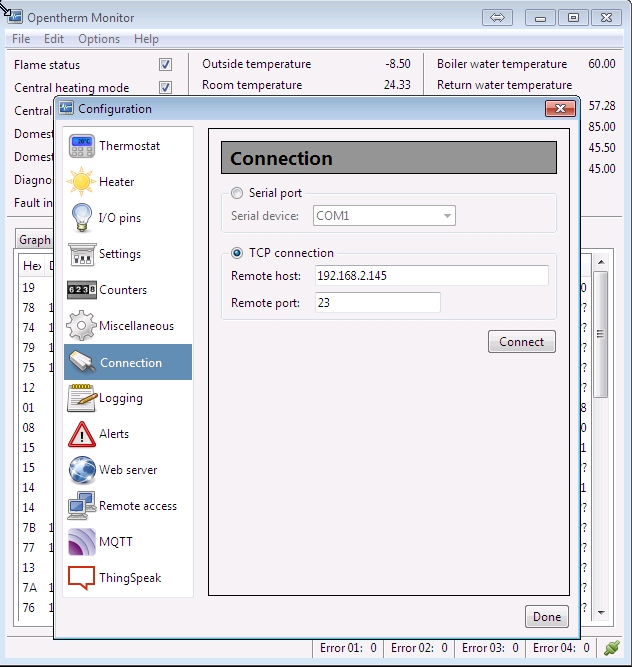Open the Thermostat configuration icon

82,146
